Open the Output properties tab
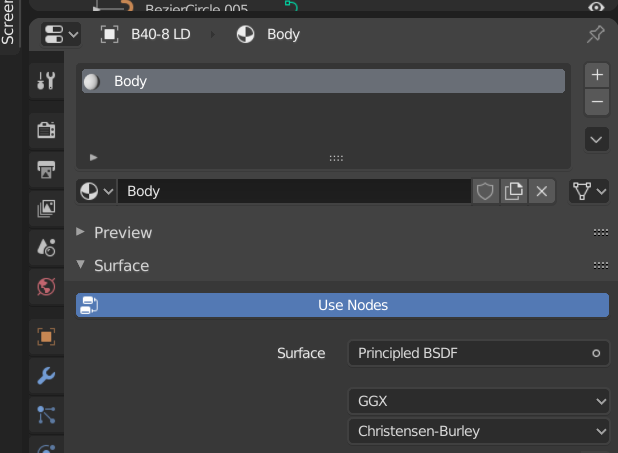Viewport: 618px width, 453px height. (45, 169)
